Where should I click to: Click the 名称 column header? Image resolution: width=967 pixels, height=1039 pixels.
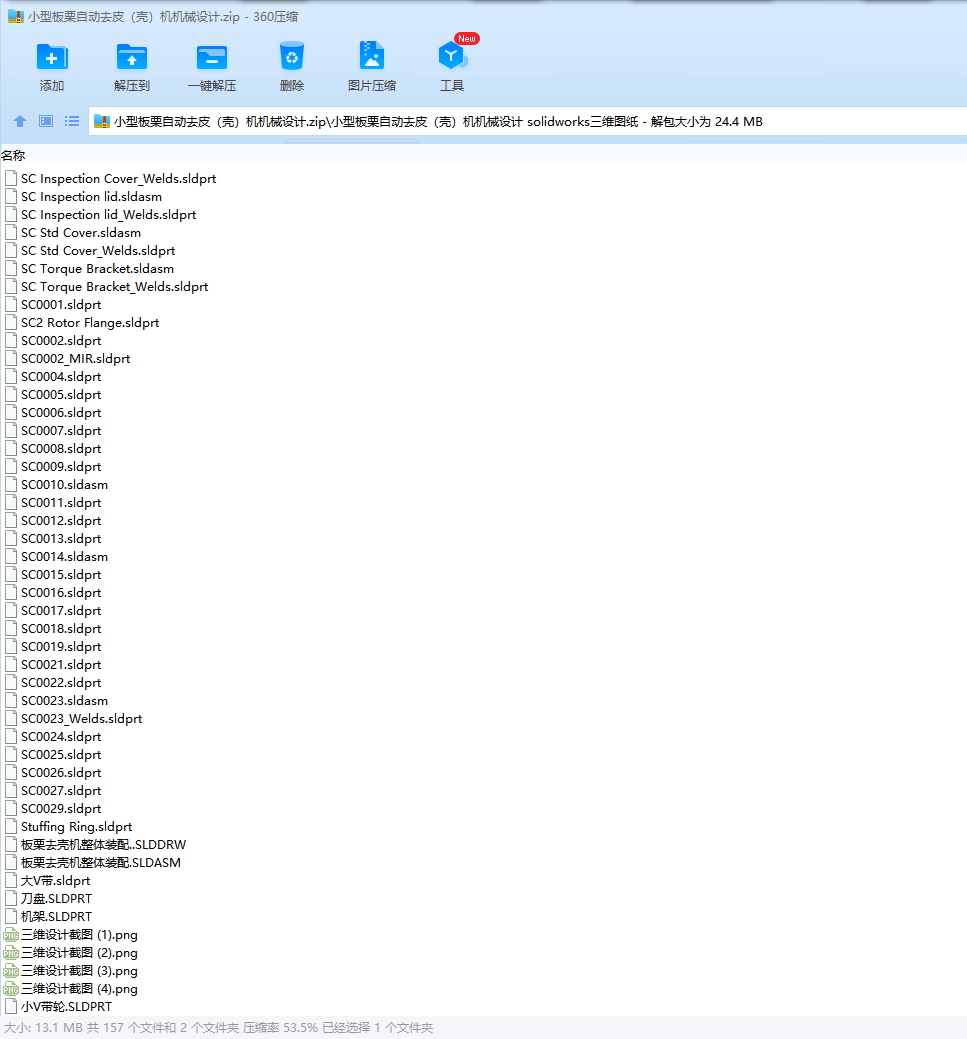(x=13, y=156)
